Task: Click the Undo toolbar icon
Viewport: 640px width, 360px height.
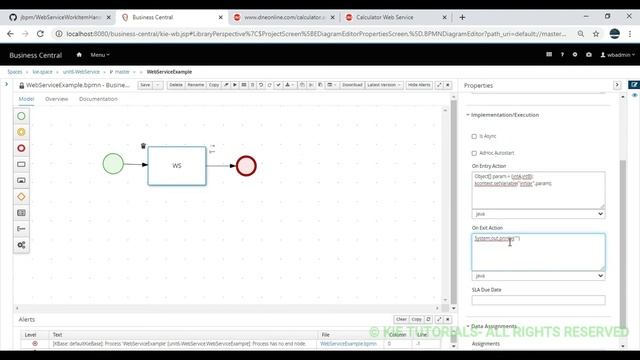Action: [x=261, y=85]
